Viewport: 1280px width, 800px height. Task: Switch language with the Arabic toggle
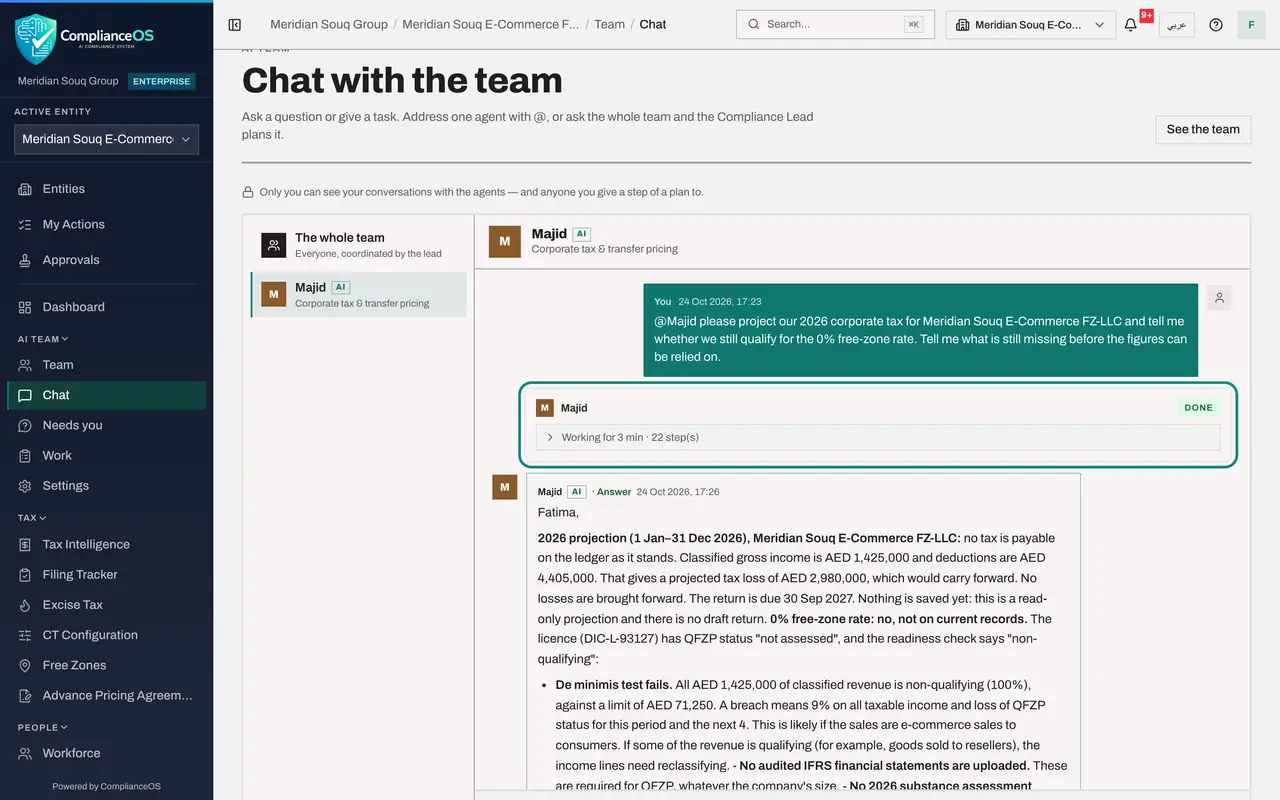1177,25
